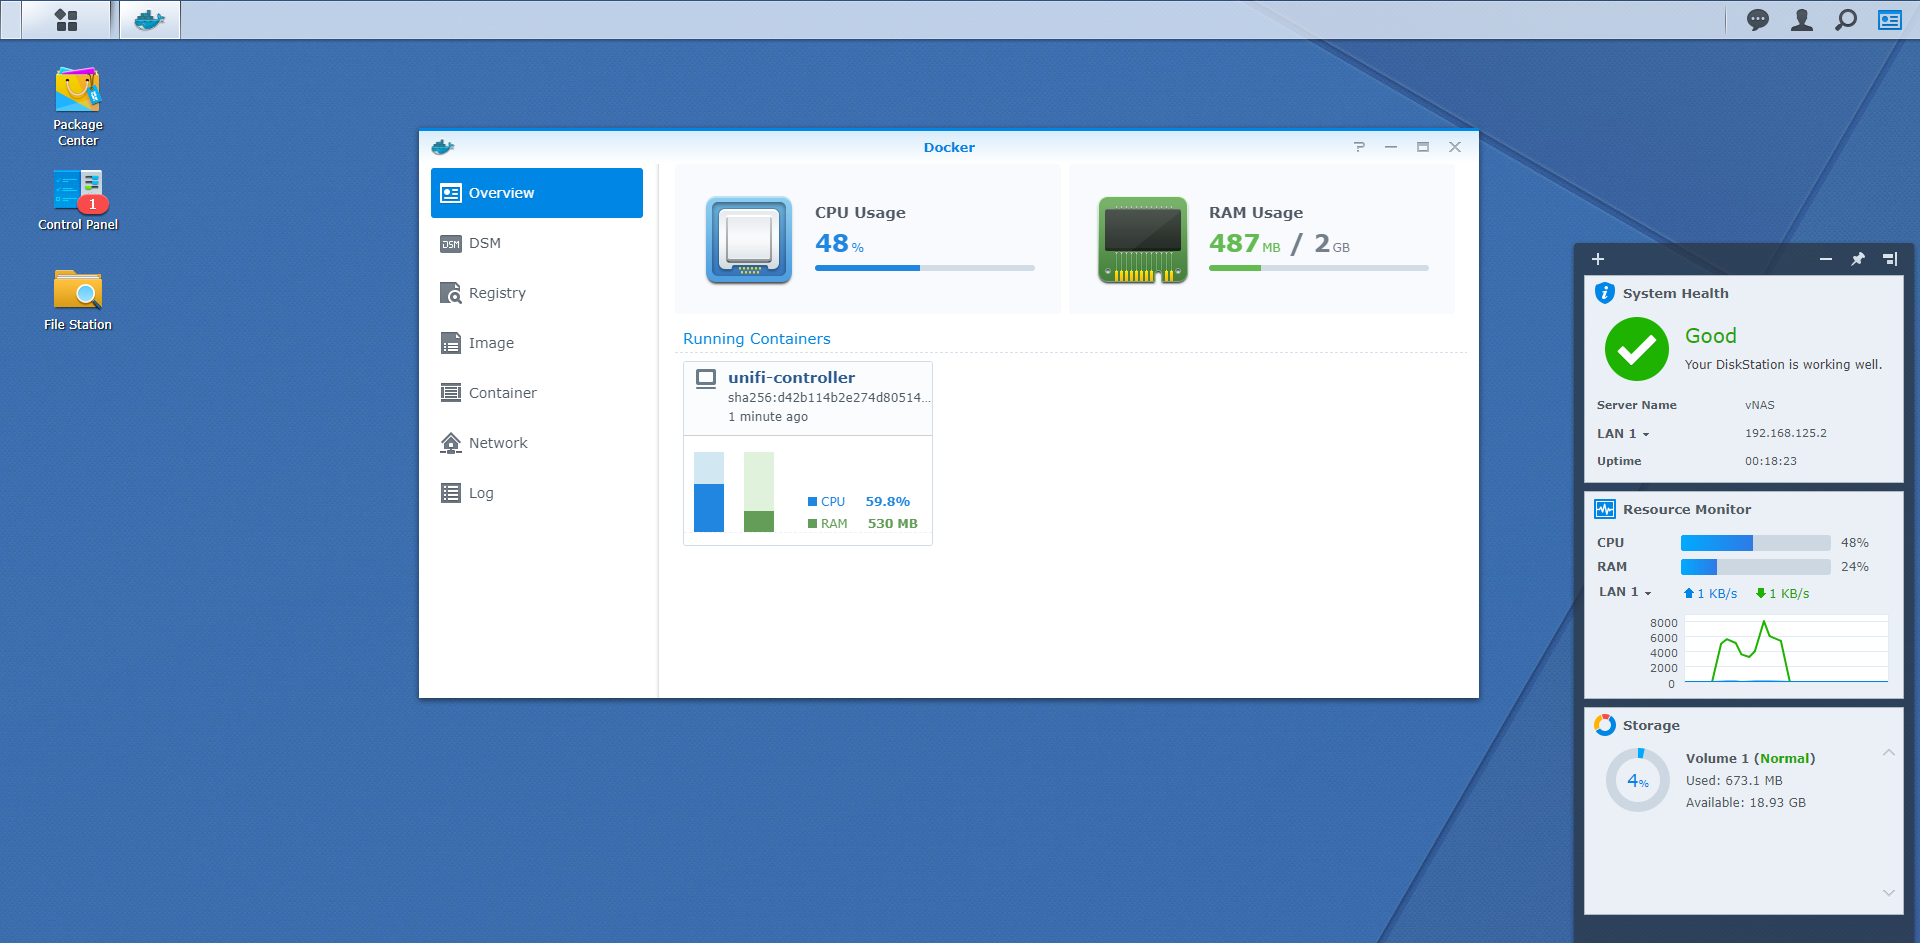The width and height of the screenshot is (1920, 943).
Task: Click the Resource Monitor RAM bar
Action: tap(1755, 567)
